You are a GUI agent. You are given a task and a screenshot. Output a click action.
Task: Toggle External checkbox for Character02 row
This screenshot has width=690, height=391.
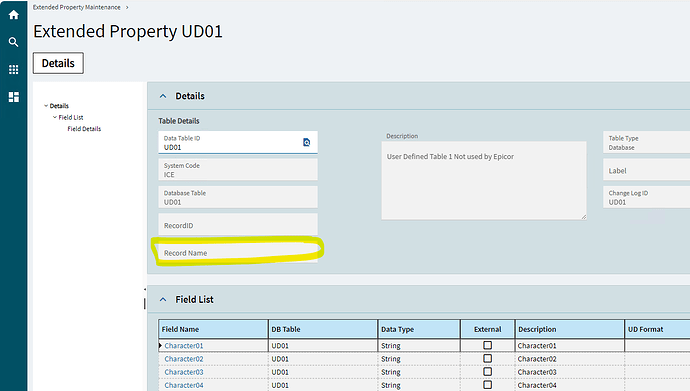pyautogui.click(x=488, y=358)
